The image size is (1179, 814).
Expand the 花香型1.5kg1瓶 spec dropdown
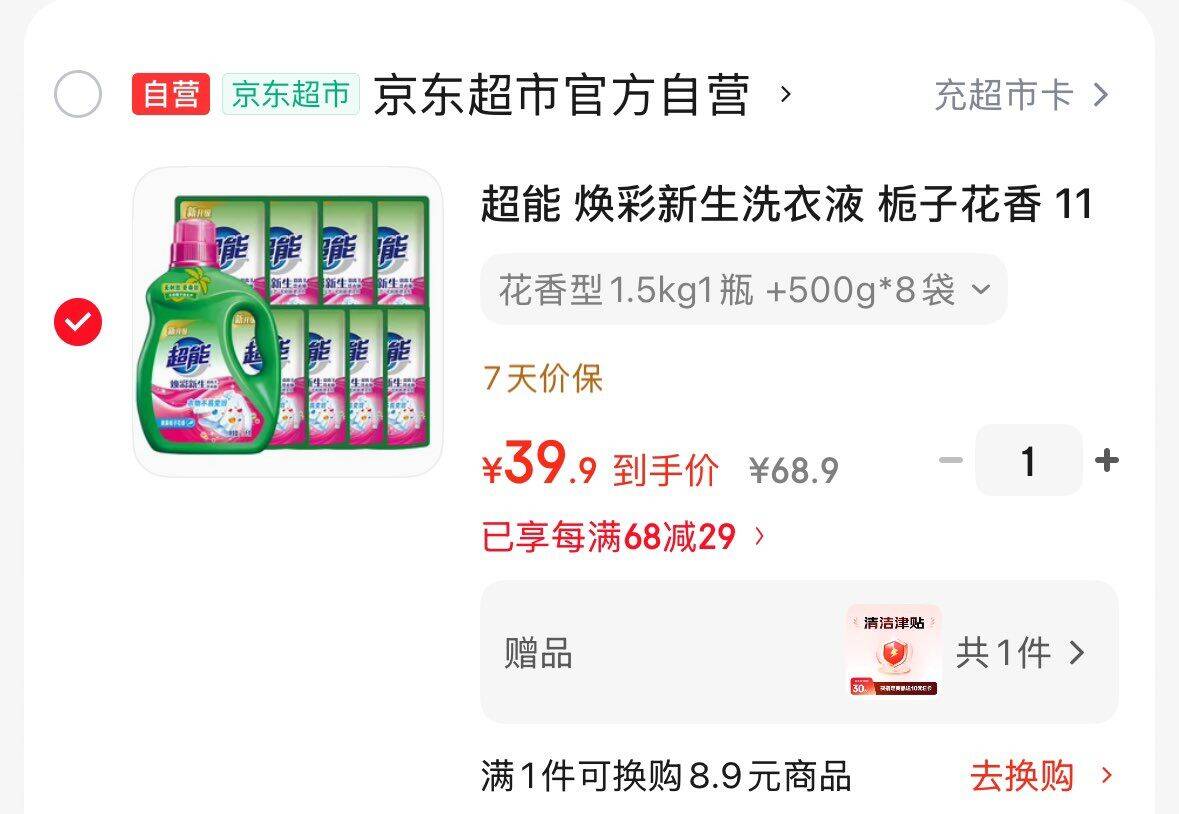click(744, 289)
